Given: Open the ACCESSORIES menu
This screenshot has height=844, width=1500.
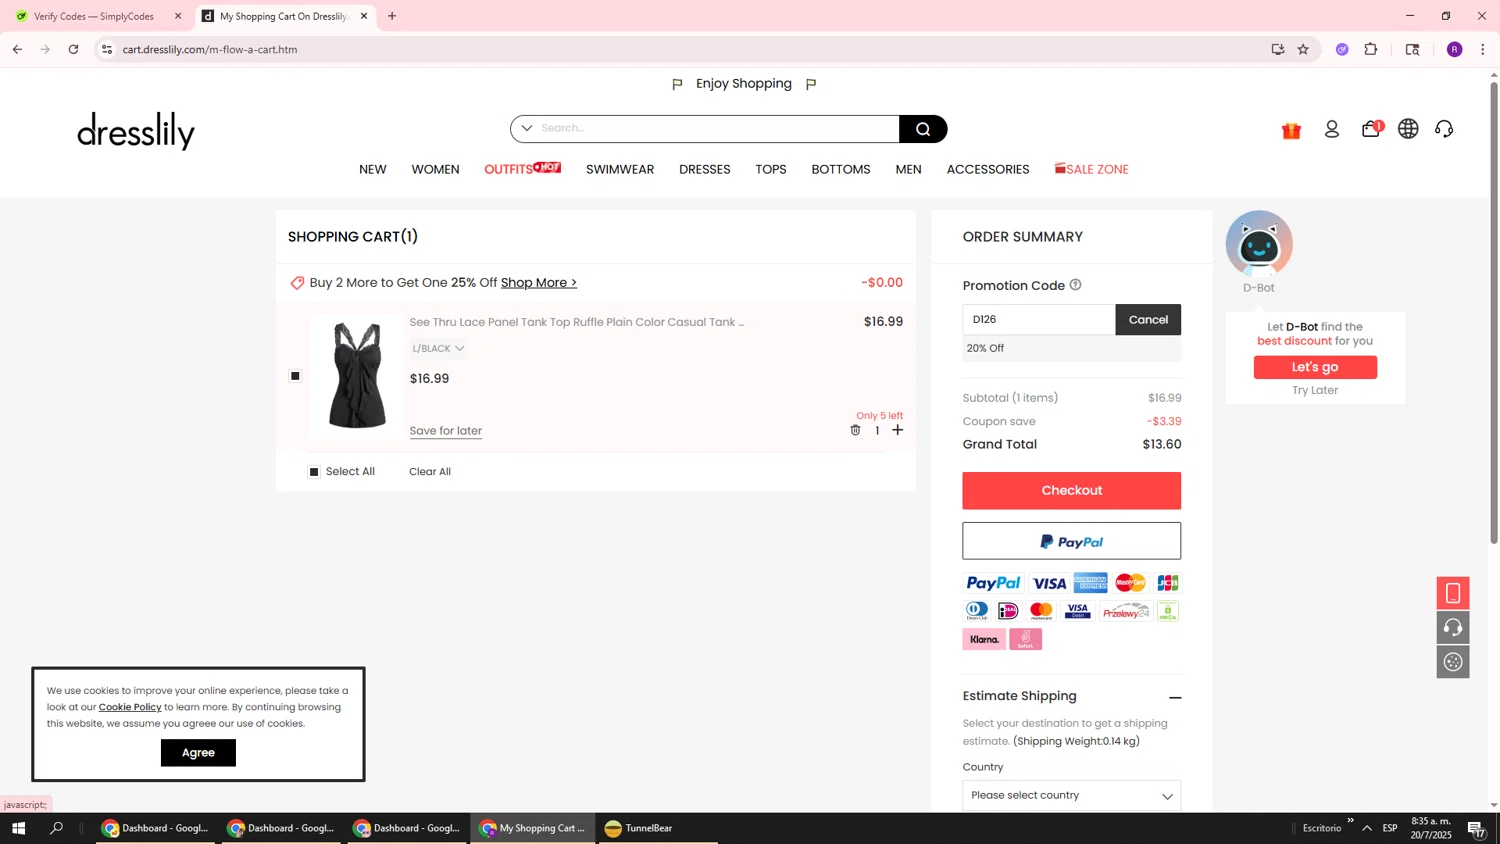Looking at the screenshot, I should click(x=988, y=170).
